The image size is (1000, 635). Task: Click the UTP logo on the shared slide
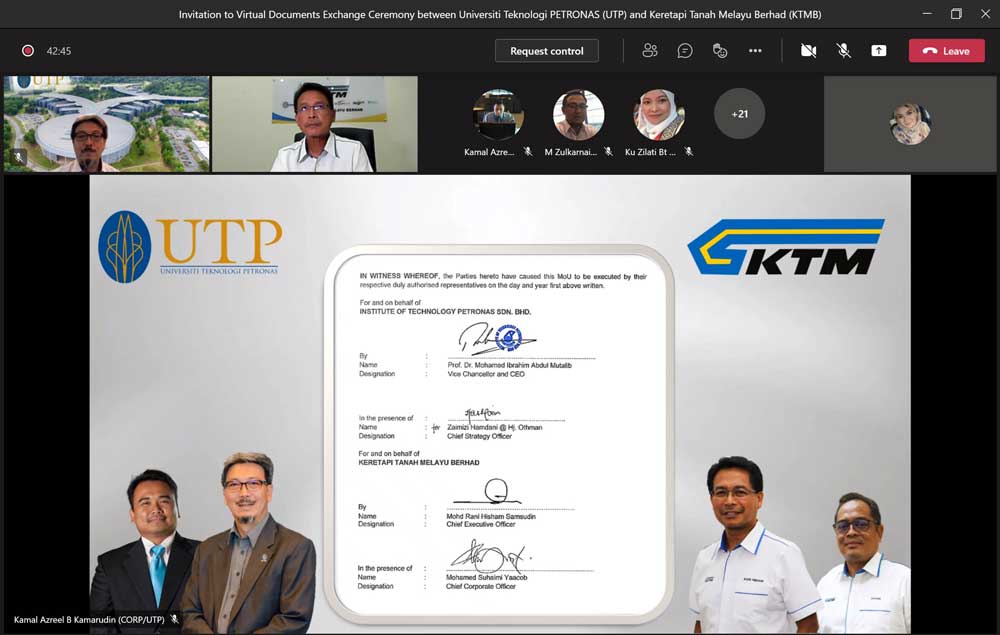[x=190, y=246]
